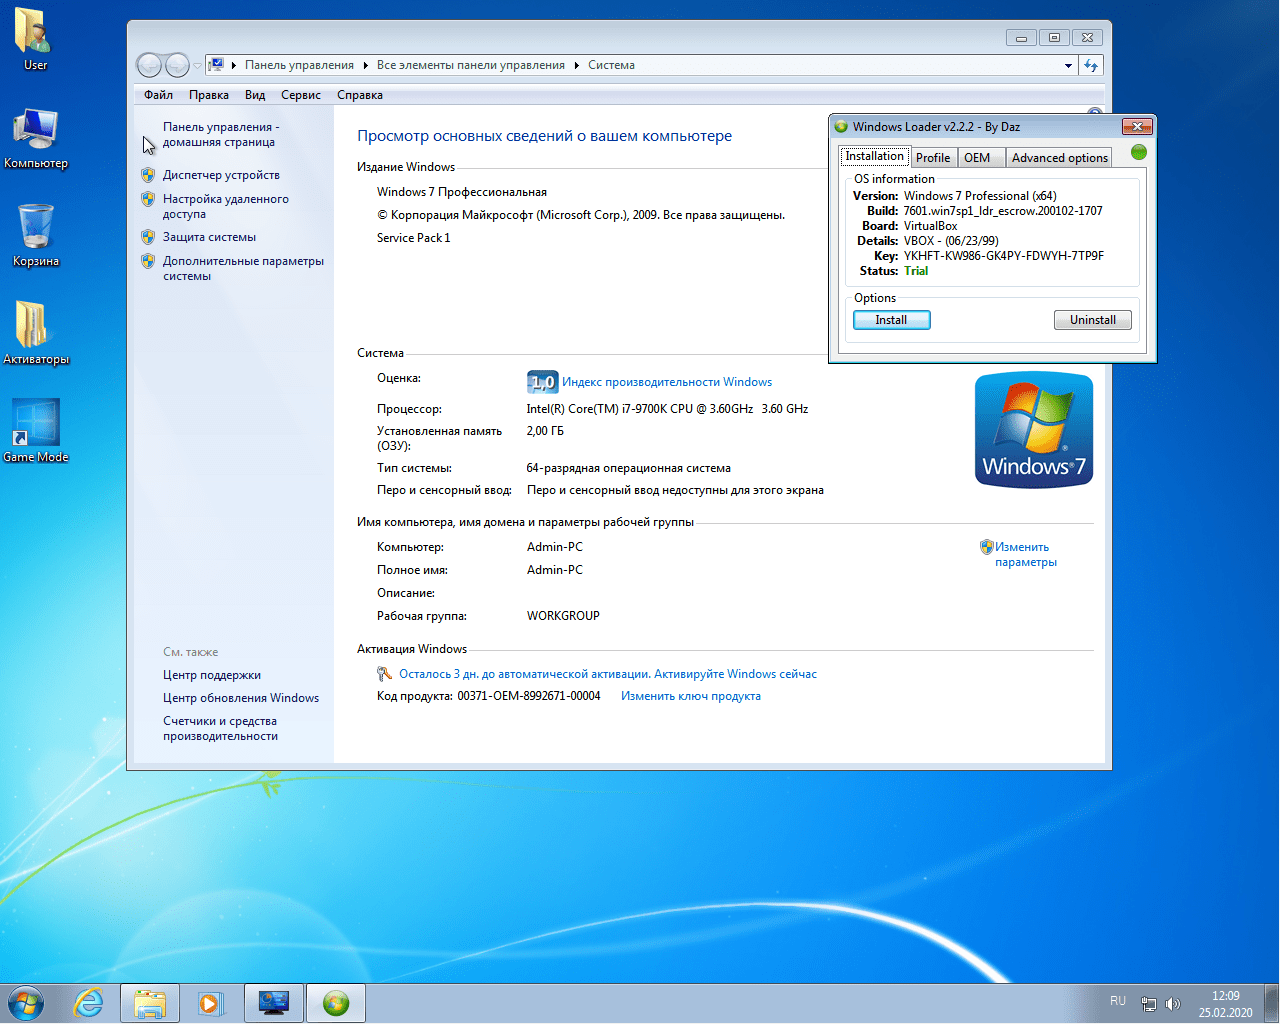Open the Advanced options tab
Screen dimensions: 1280x1024
1060,158
